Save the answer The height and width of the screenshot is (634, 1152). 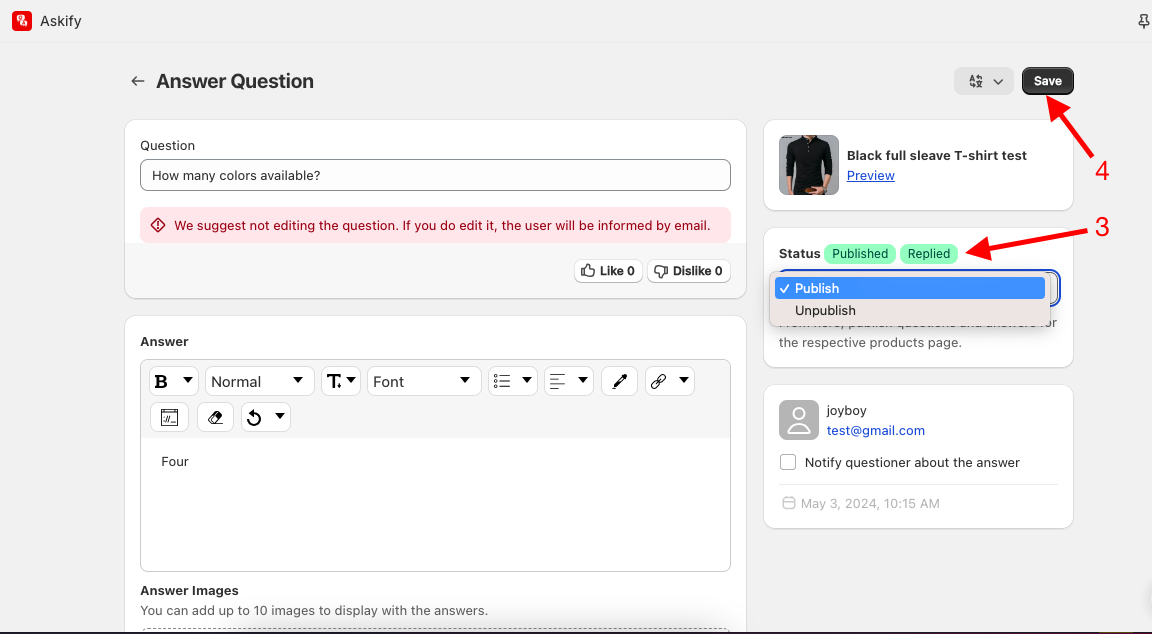[x=1048, y=81]
